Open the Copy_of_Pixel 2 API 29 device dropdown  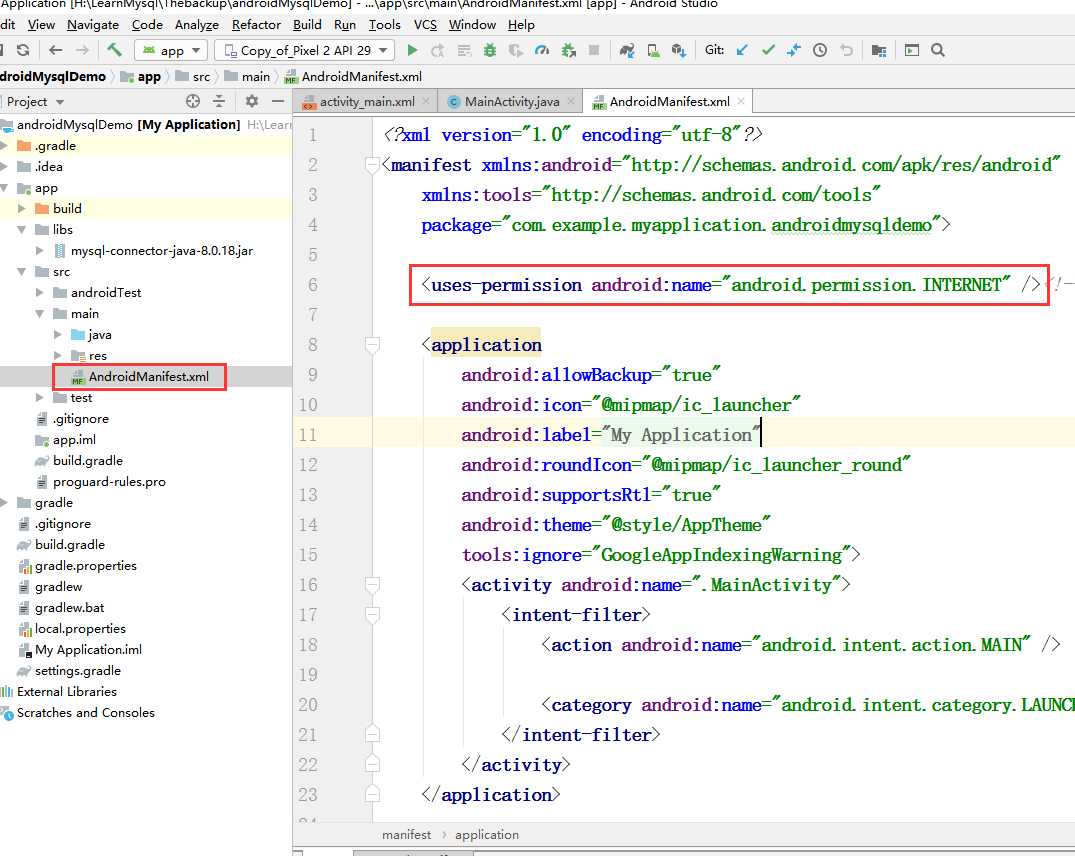[x=304, y=50]
